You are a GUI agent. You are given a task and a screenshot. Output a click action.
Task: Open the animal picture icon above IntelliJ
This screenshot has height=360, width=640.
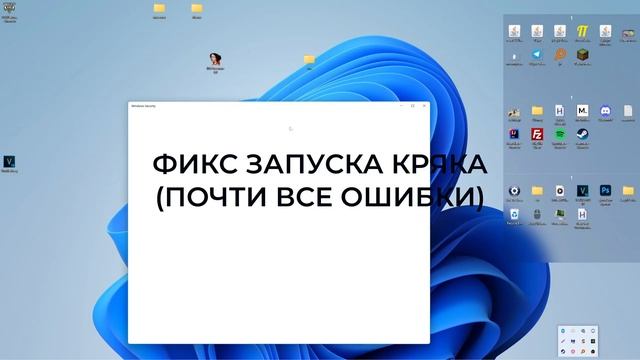pos(514,112)
